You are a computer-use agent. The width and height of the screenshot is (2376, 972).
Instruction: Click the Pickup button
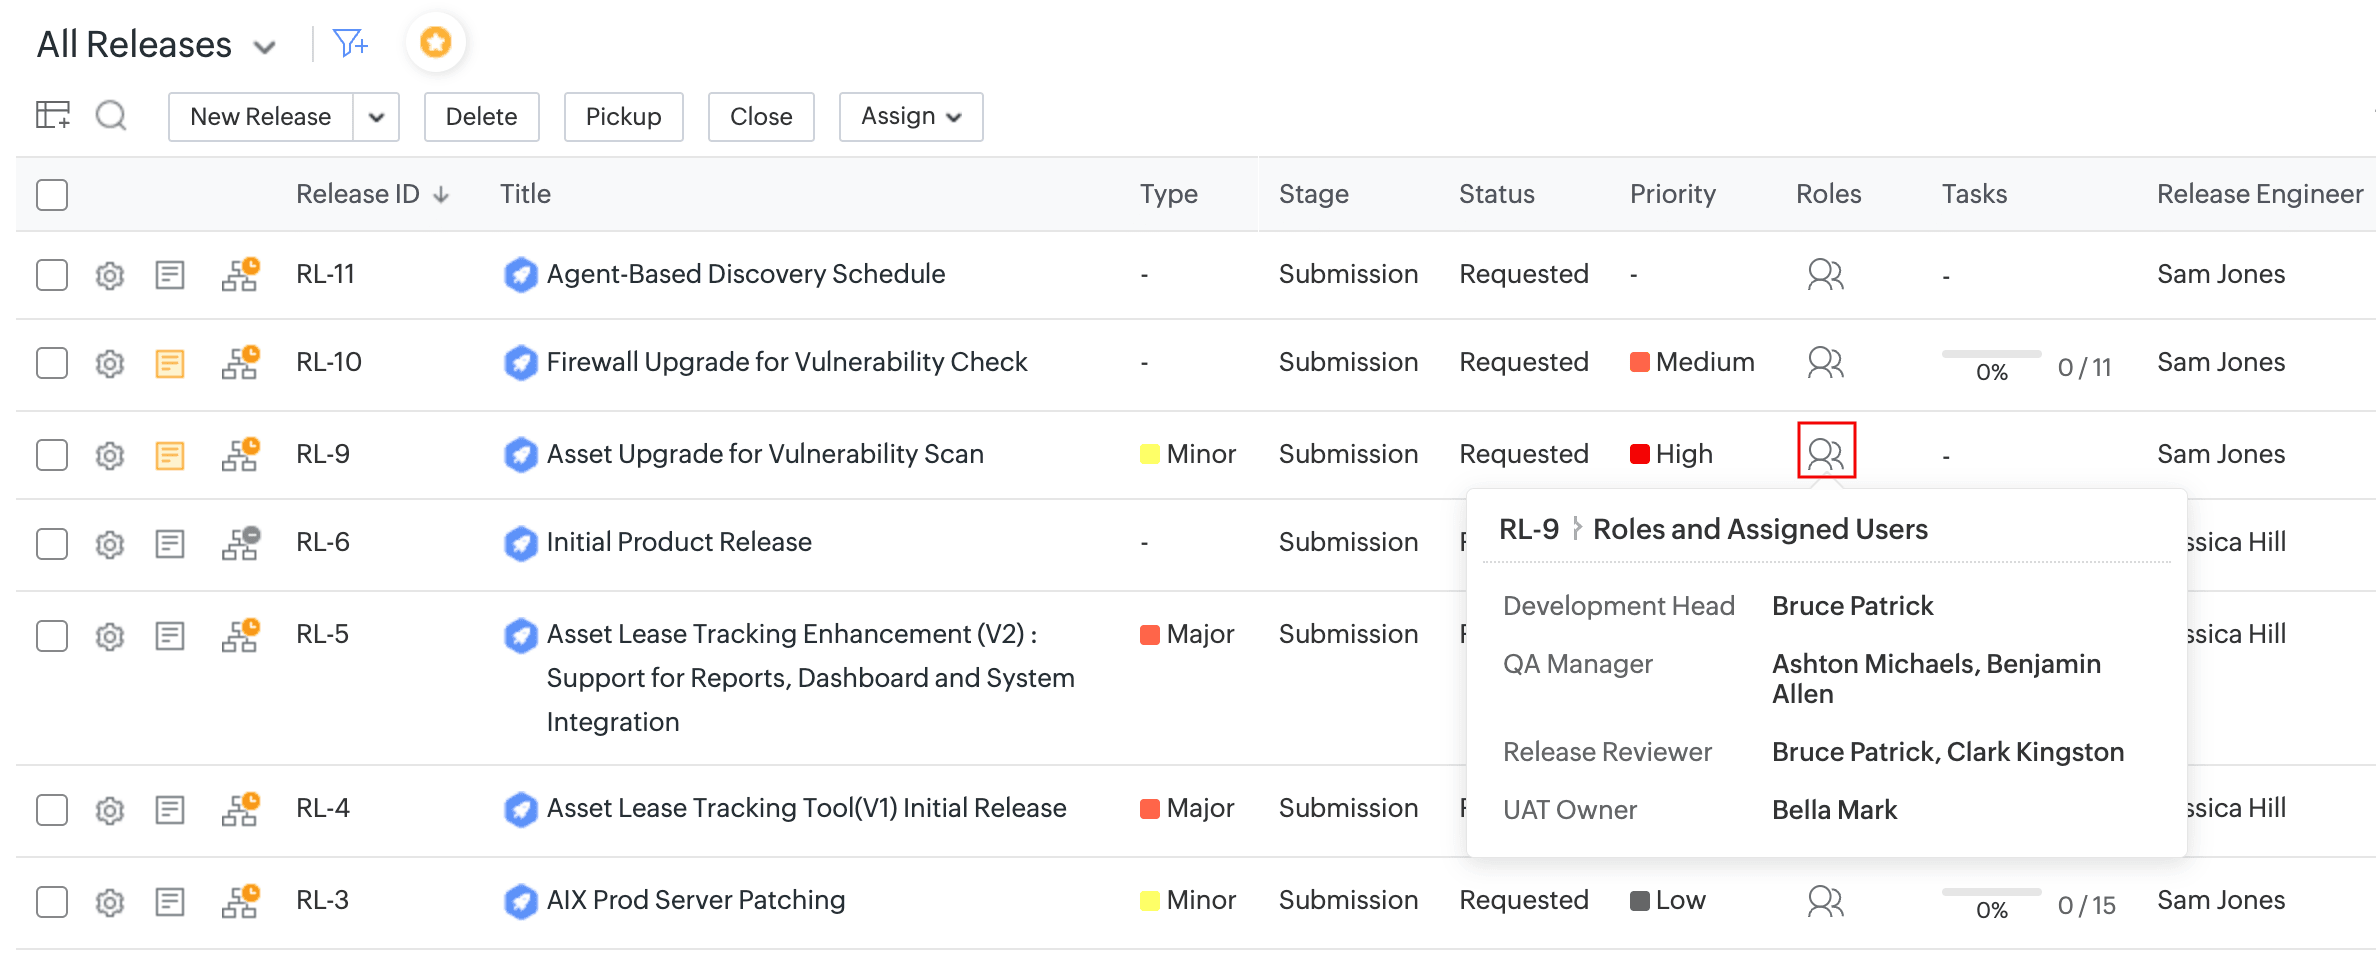click(623, 117)
